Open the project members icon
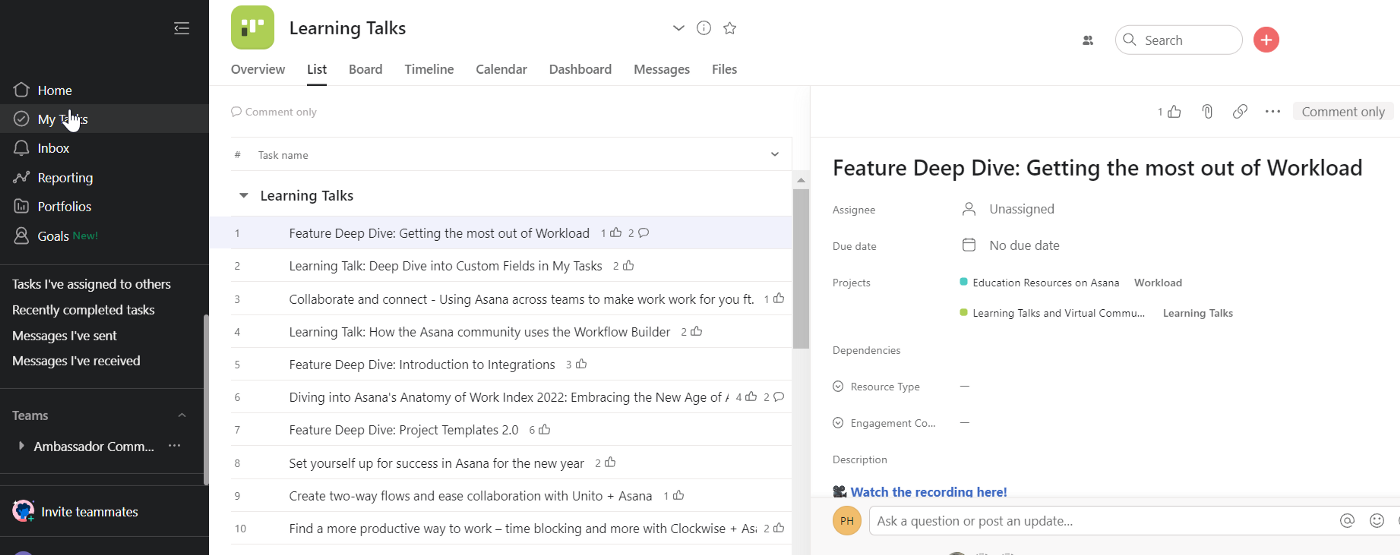 1088,41
